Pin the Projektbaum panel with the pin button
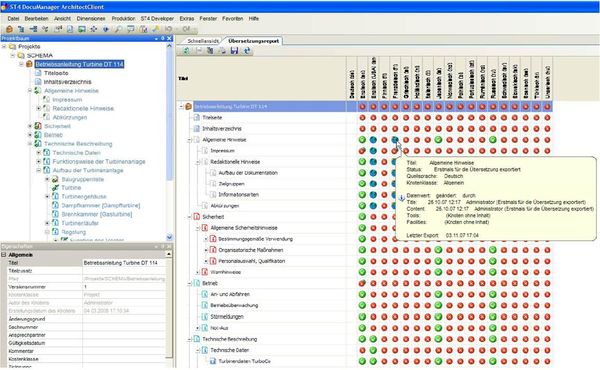600x370 pixels. (162, 38)
